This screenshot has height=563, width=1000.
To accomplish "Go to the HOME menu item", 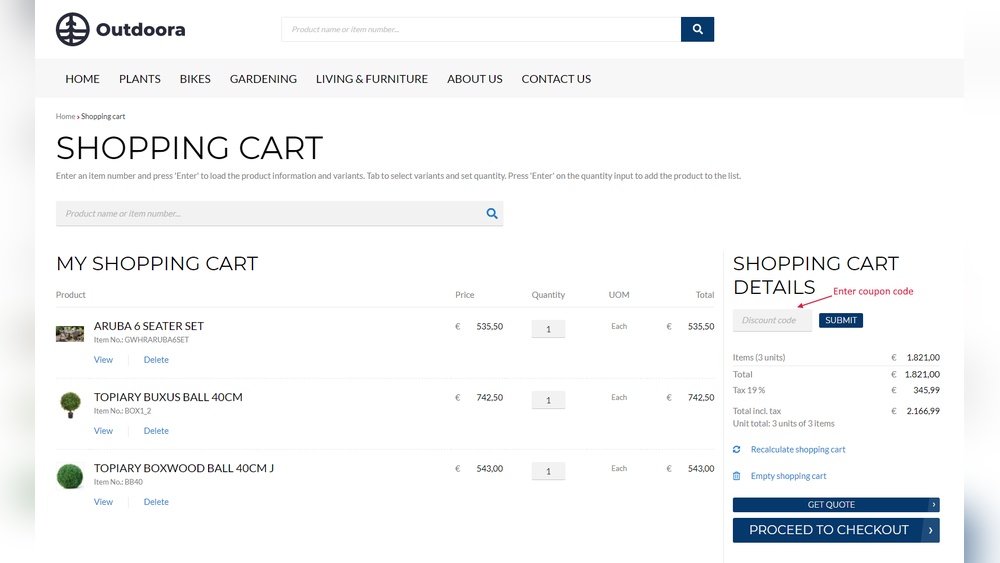I will [x=82, y=78].
